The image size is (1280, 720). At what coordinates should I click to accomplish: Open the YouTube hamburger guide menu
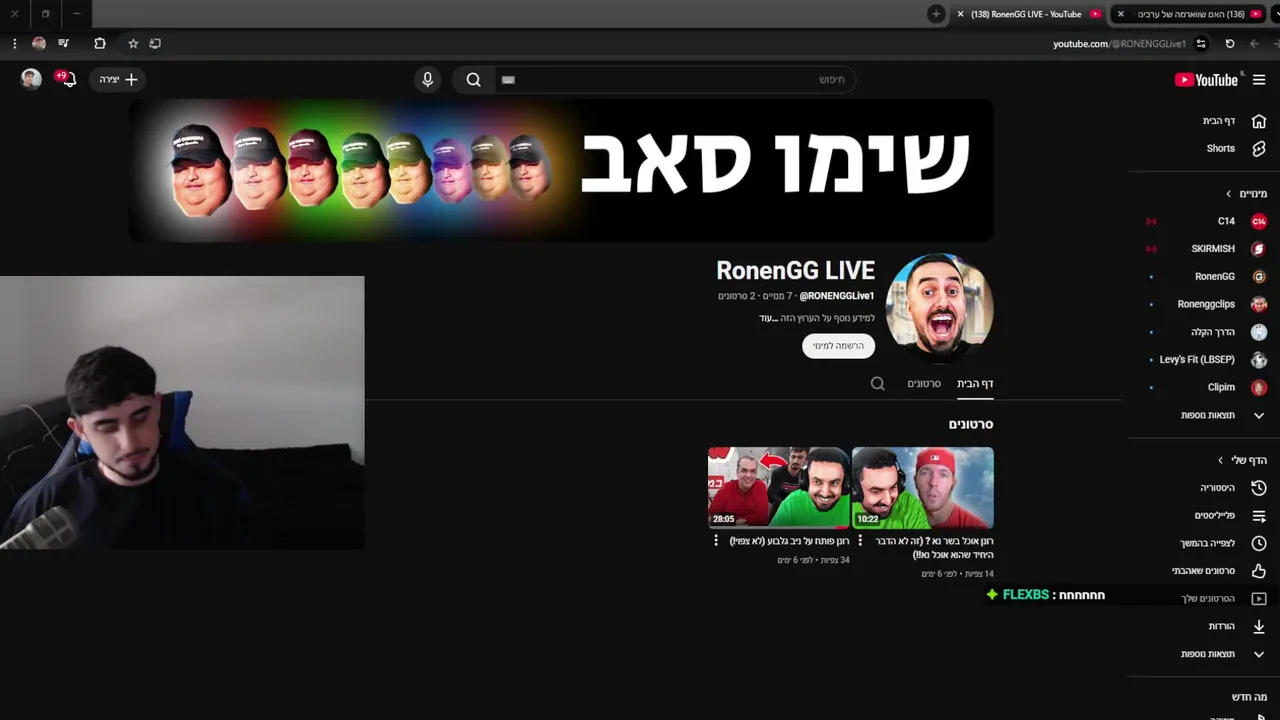(x=1259, y=80)
